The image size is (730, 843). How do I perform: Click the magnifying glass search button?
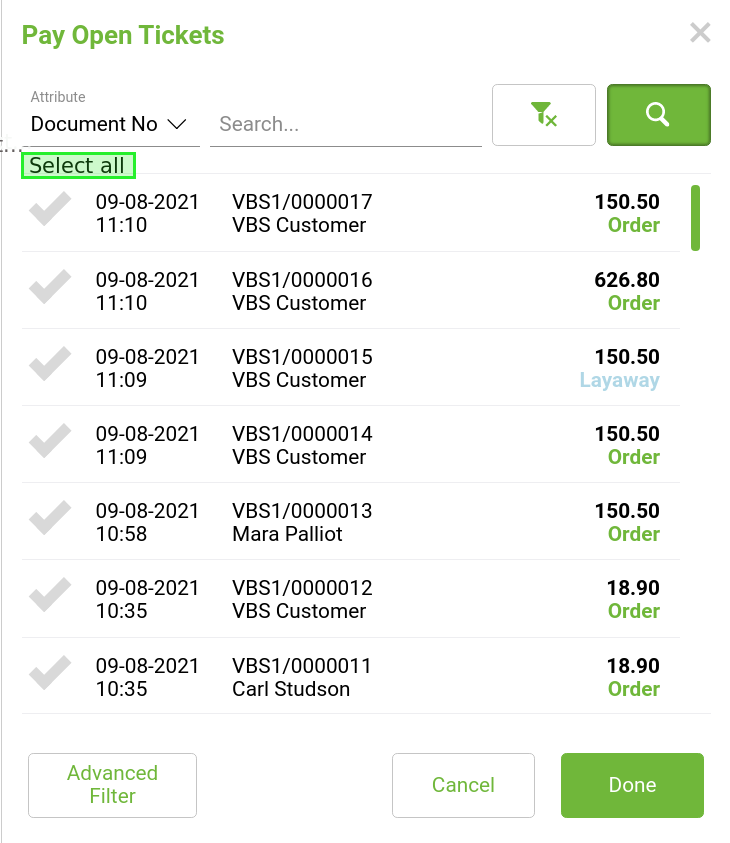click(x=658, y=115)
